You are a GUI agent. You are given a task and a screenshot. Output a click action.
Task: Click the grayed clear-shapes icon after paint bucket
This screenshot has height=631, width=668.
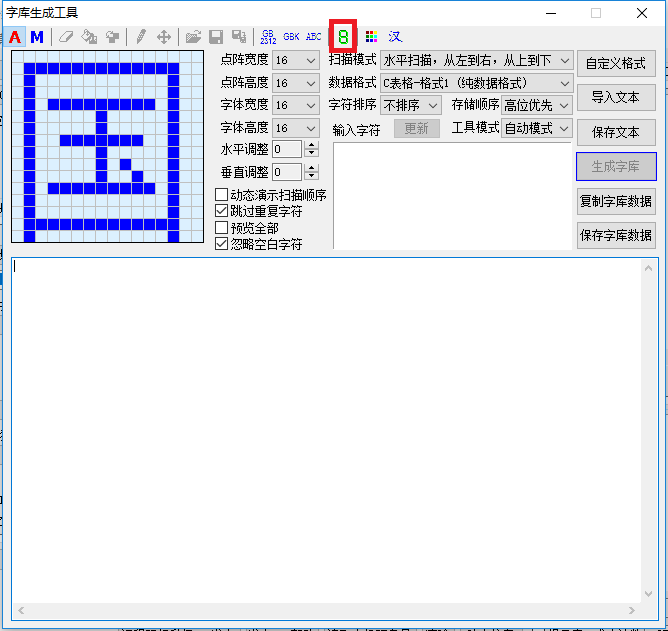coord(112,37)
